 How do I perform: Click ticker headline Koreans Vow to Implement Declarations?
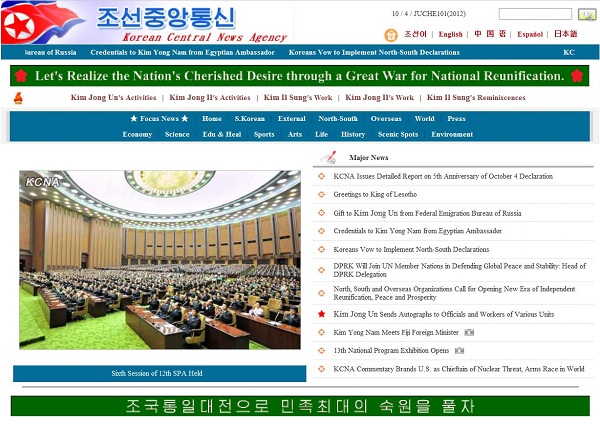[x=374, y=52]
